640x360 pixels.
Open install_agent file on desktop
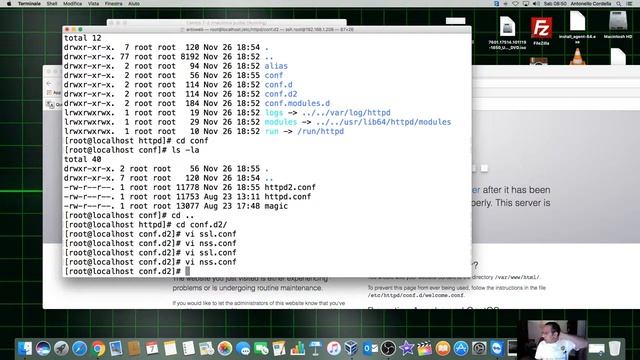tap(577, 27)
